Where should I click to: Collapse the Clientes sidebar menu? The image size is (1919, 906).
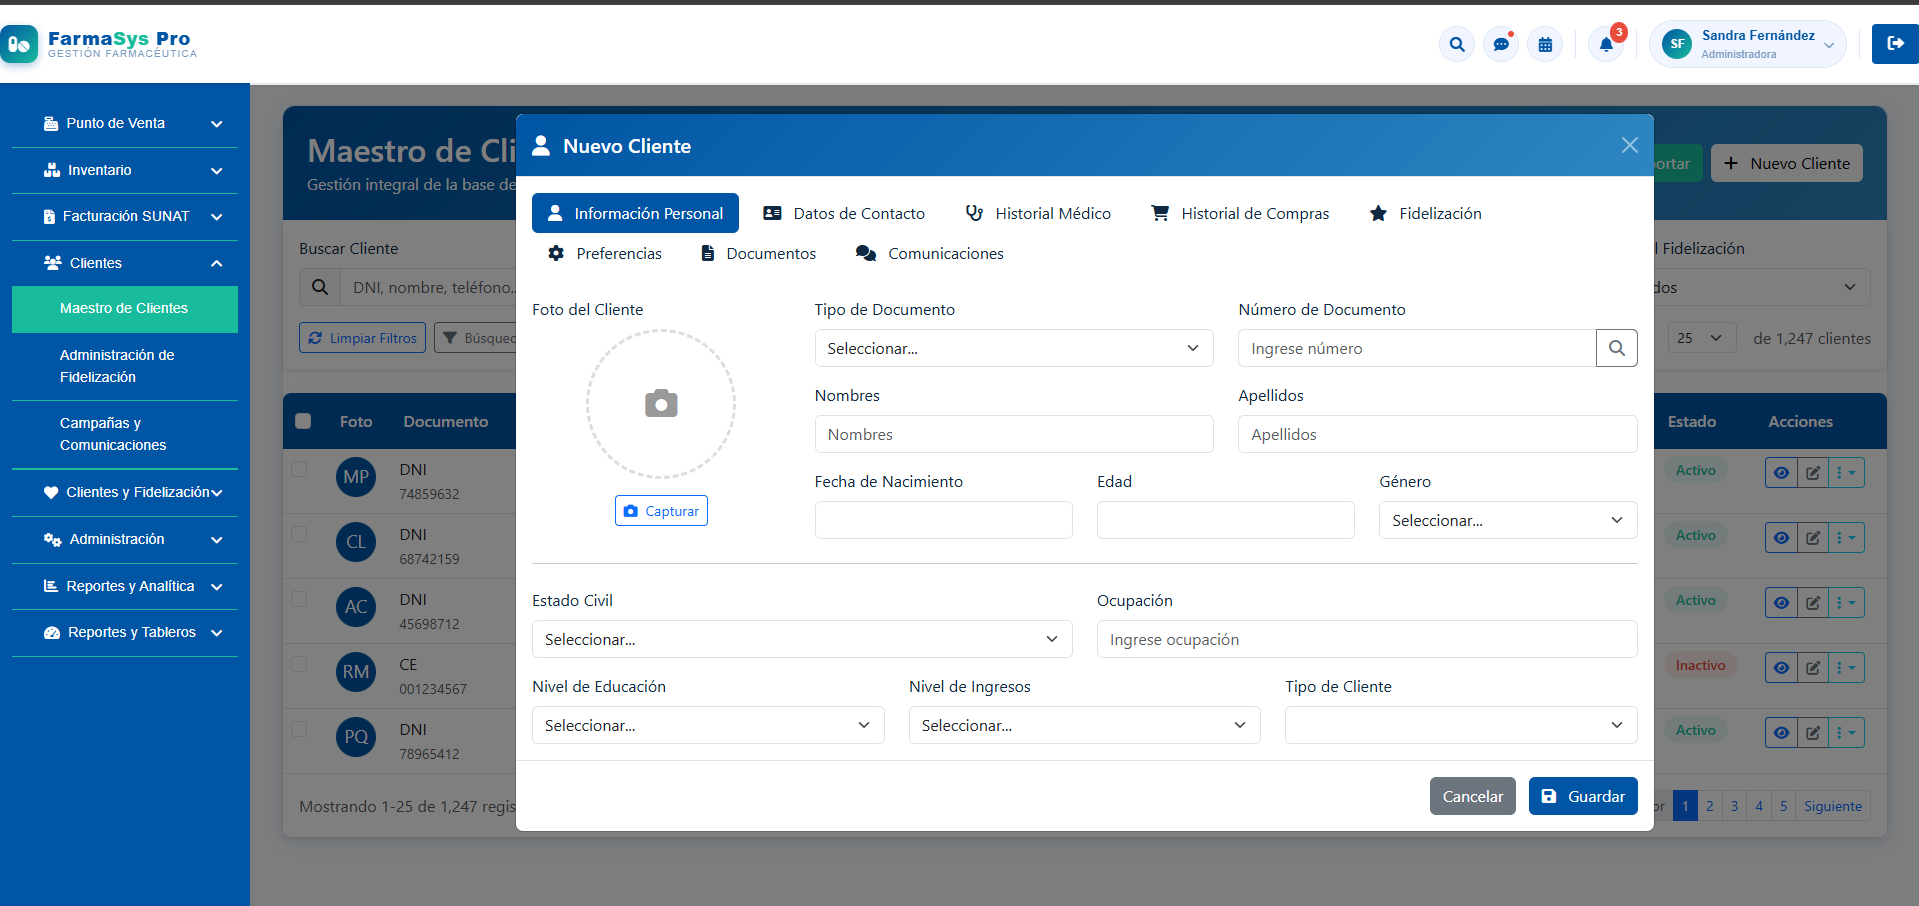125,263
